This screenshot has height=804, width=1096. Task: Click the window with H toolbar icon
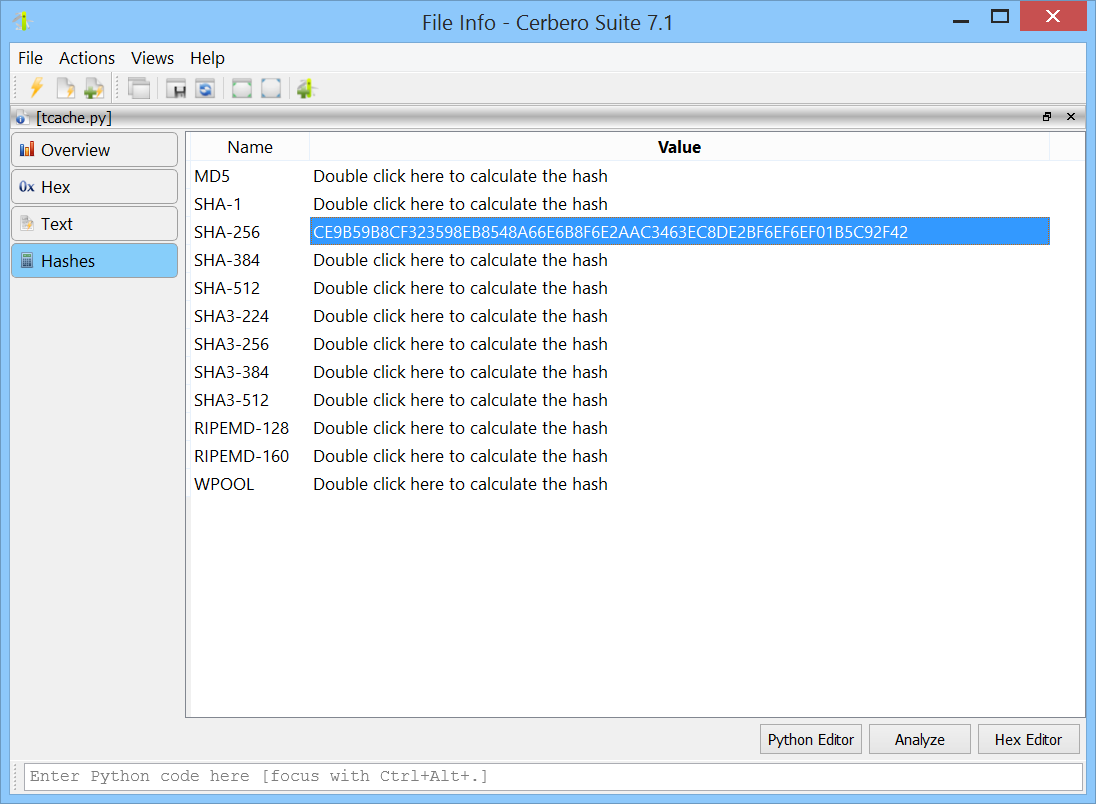click(x=175, y=89)
